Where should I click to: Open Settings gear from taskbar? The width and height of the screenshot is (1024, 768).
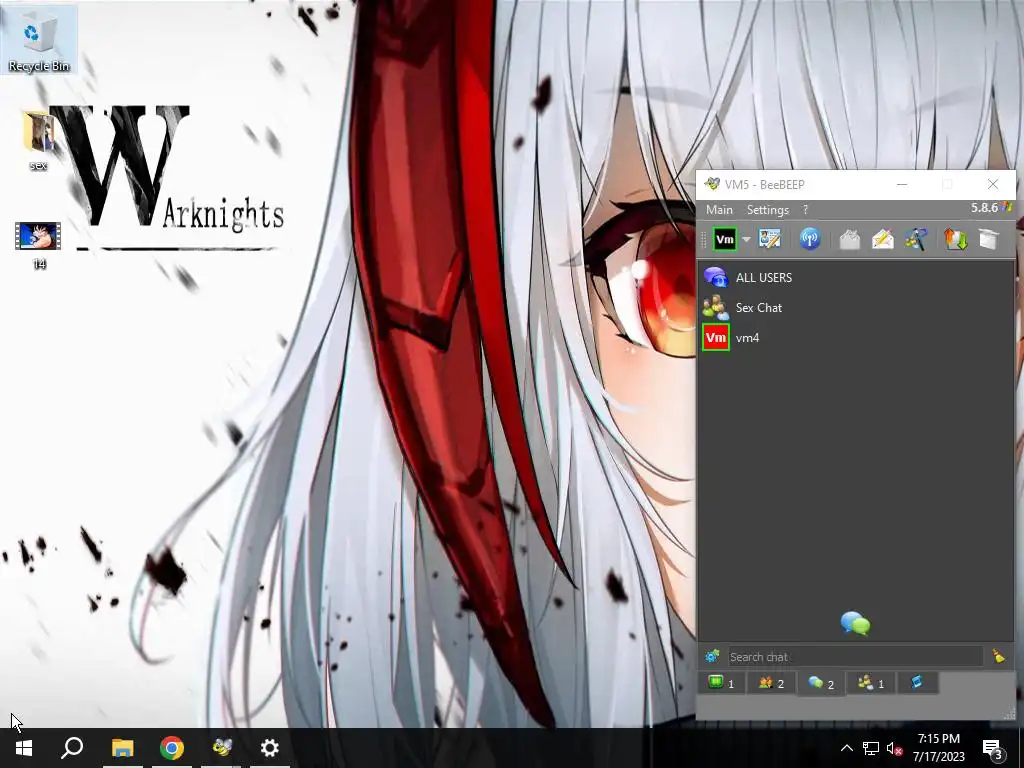click(270, 748)
